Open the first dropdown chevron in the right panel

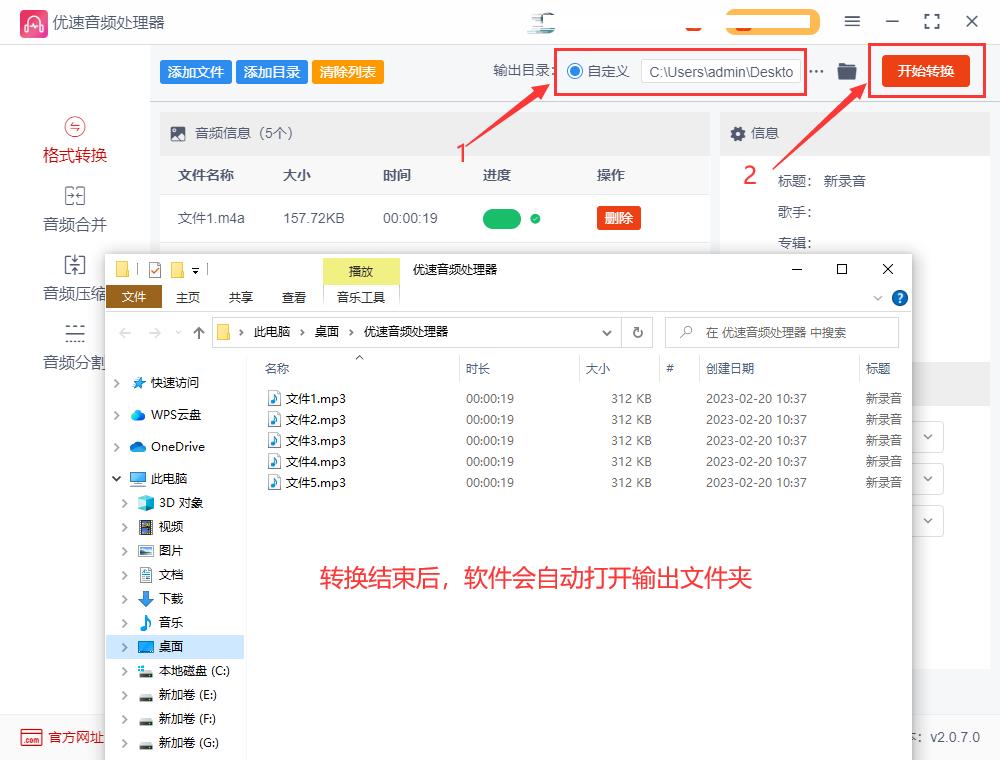point(927,437)
